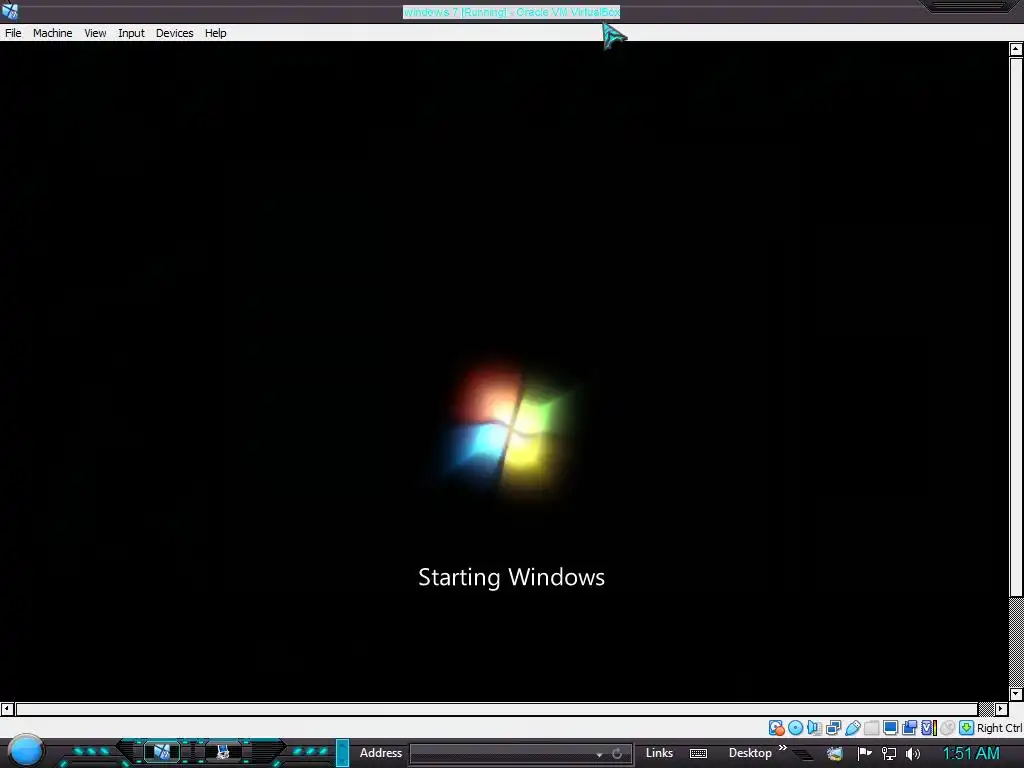Click the vertical scrollbar down arrow
1024x768 pixels.
pos(1016,694)
